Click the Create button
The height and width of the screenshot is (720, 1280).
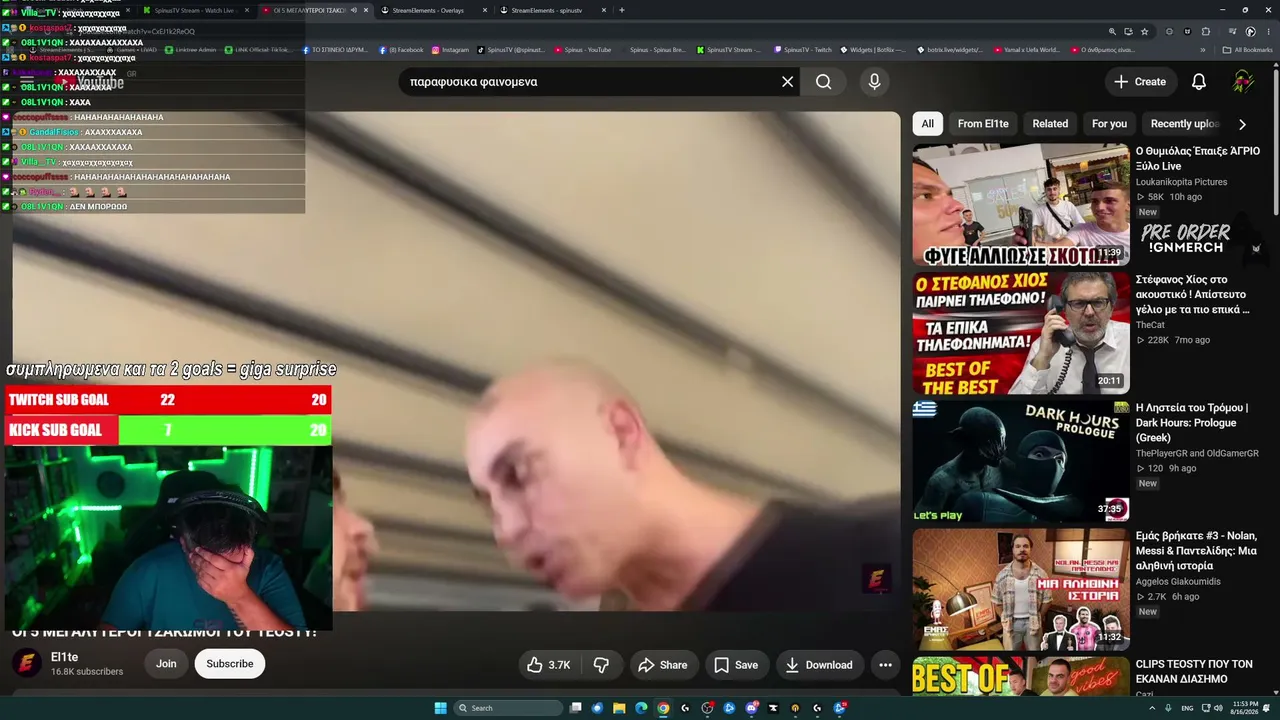(1140, 82)
